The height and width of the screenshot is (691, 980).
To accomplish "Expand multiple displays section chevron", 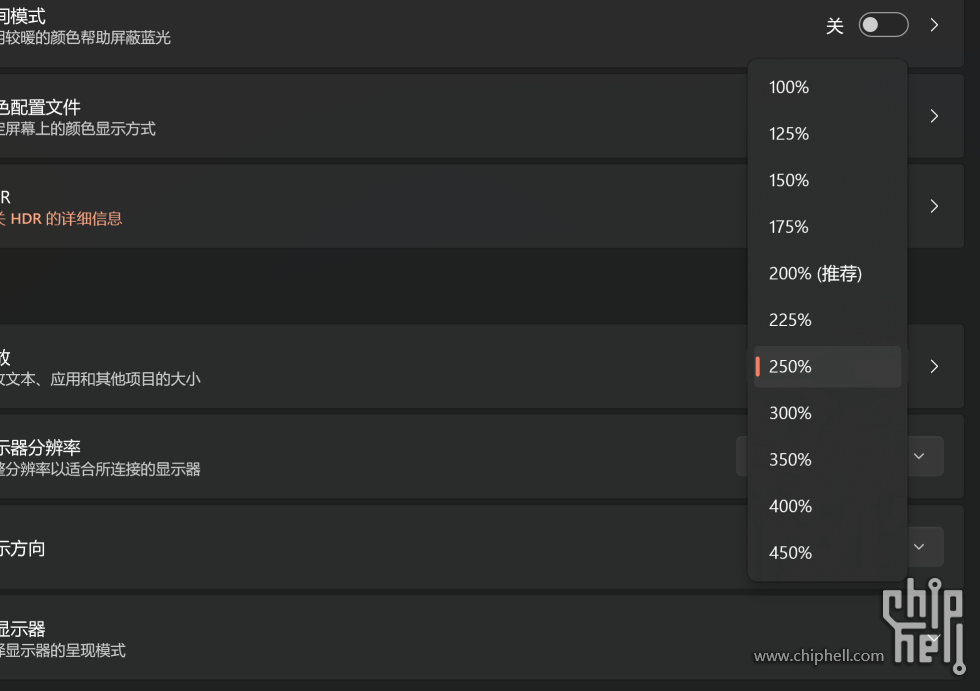I will coord(933,638).
